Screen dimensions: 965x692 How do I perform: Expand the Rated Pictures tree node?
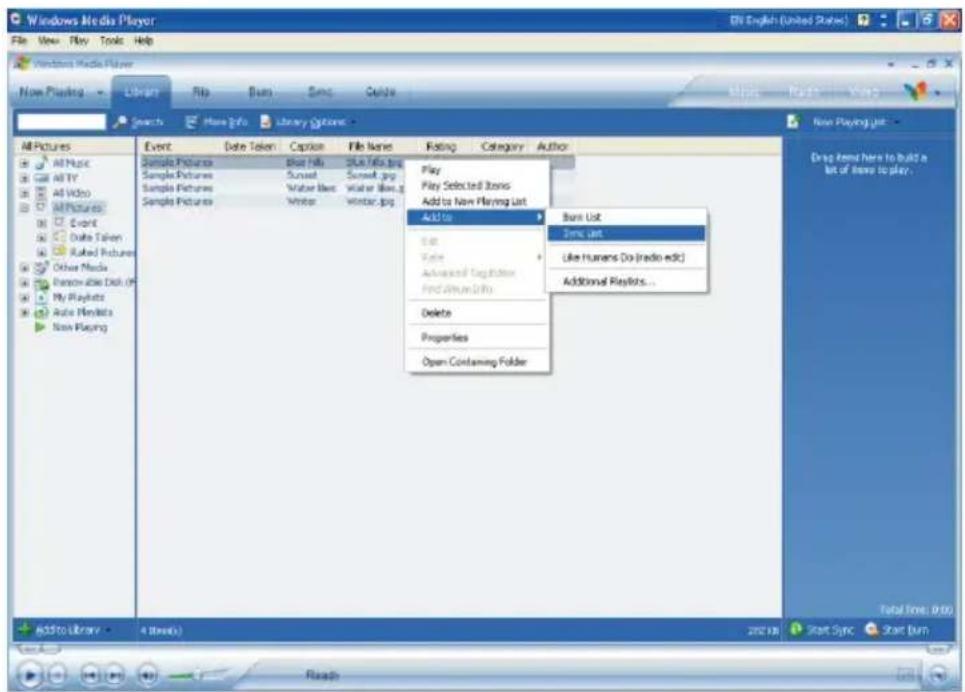tap(42, 252)
